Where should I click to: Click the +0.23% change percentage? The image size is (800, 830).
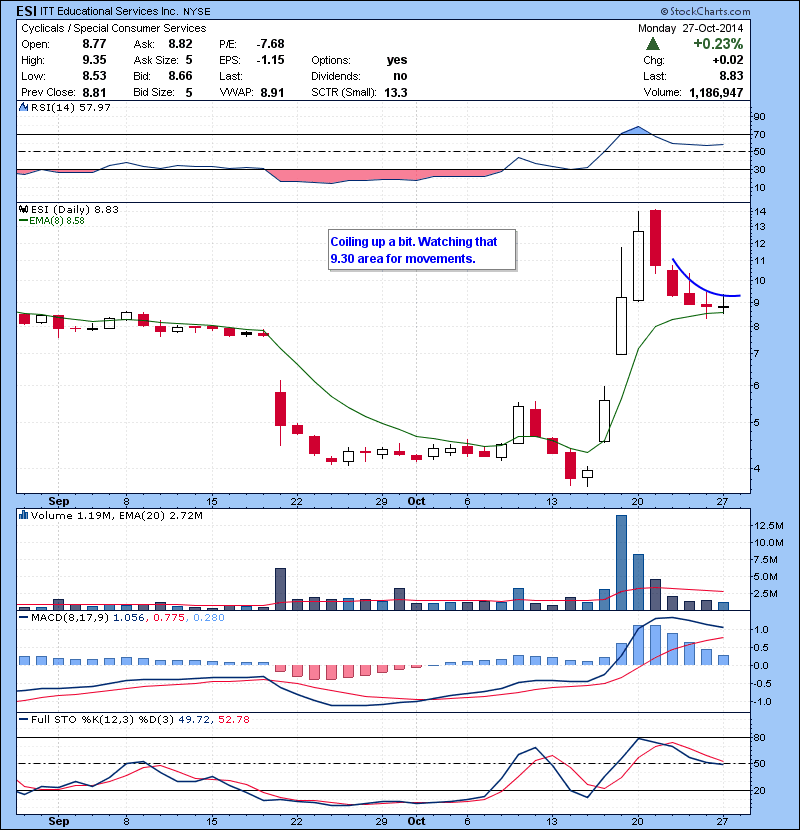coord(718,43)
